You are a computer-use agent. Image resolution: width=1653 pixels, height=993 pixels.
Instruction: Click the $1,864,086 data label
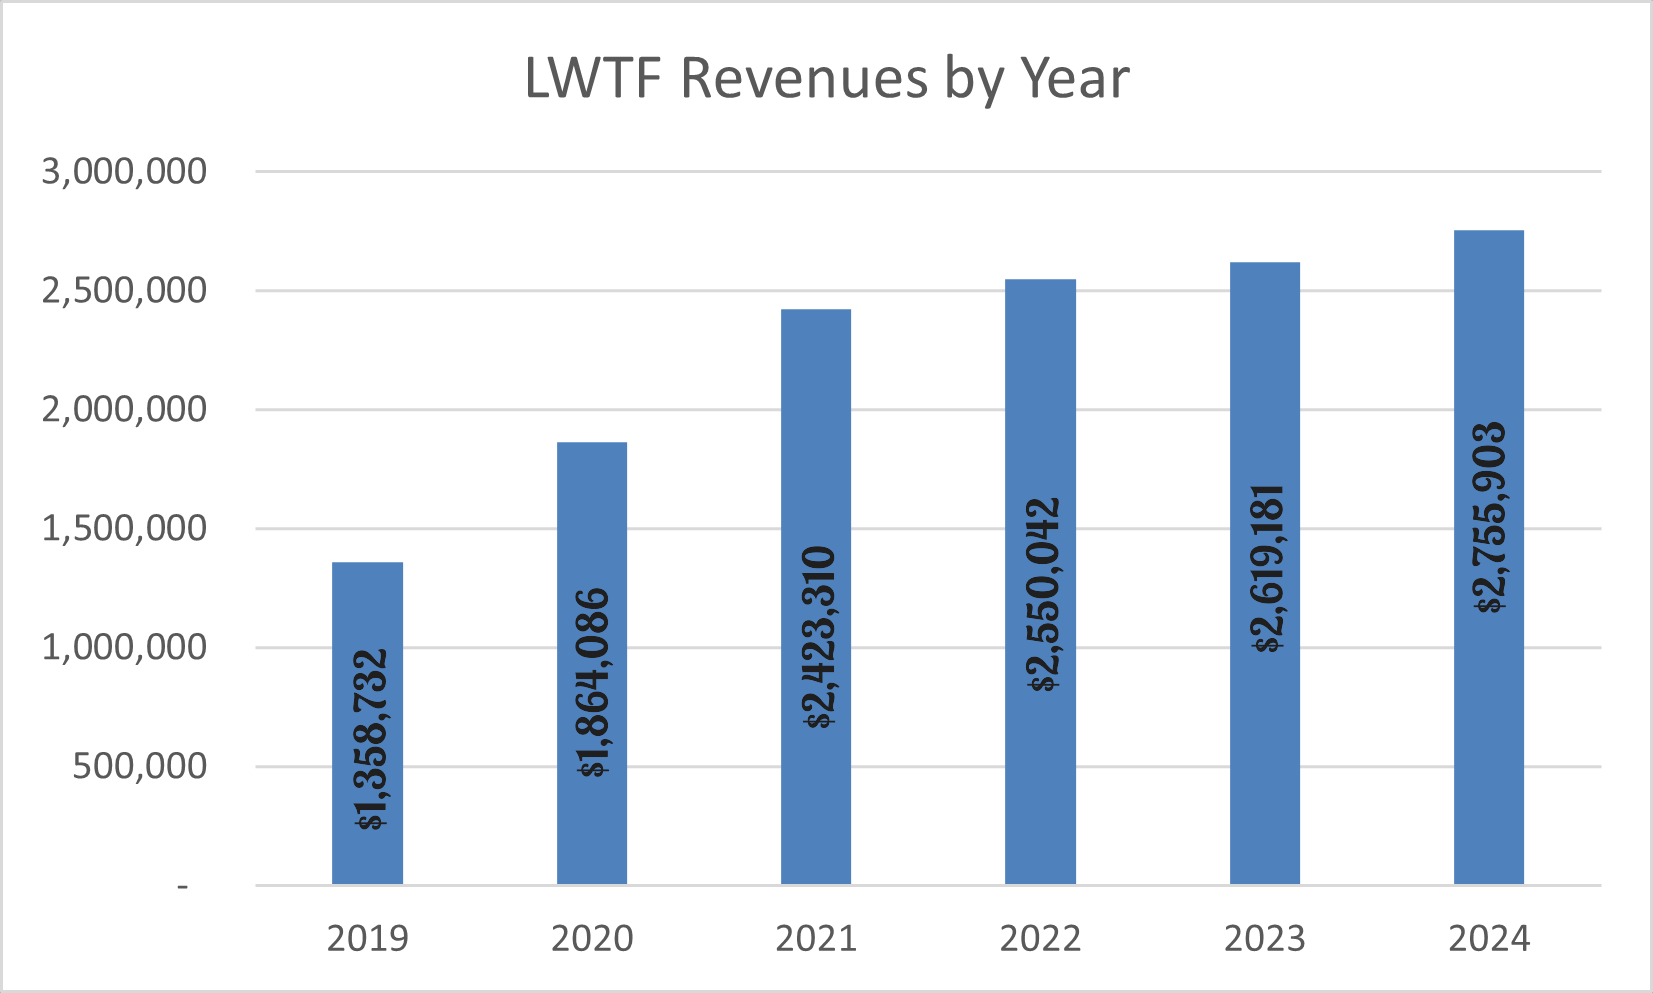click(594, 682)
